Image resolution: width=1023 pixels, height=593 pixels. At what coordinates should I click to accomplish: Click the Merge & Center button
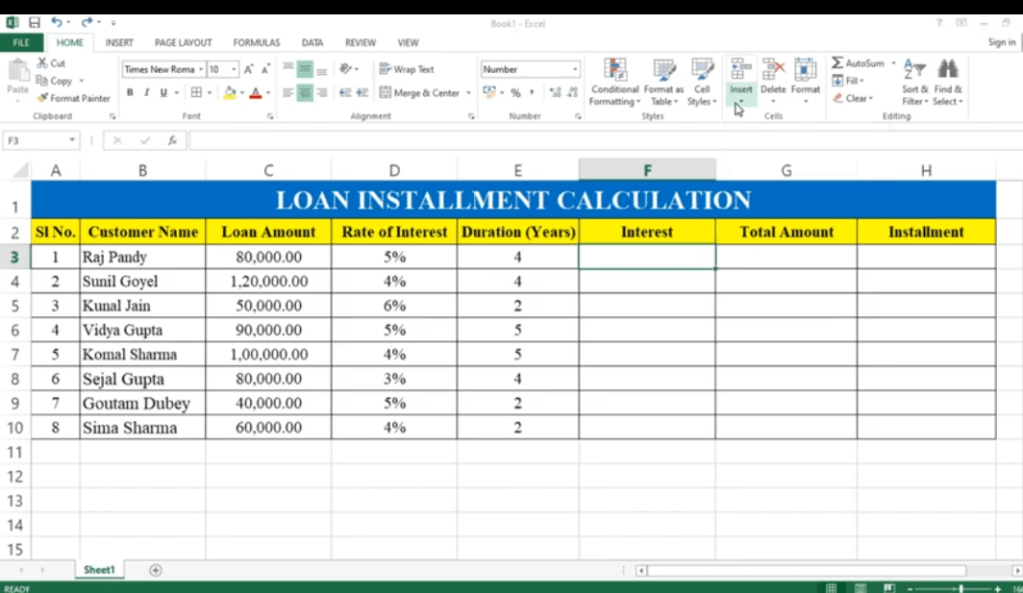(x=419, y=93)
